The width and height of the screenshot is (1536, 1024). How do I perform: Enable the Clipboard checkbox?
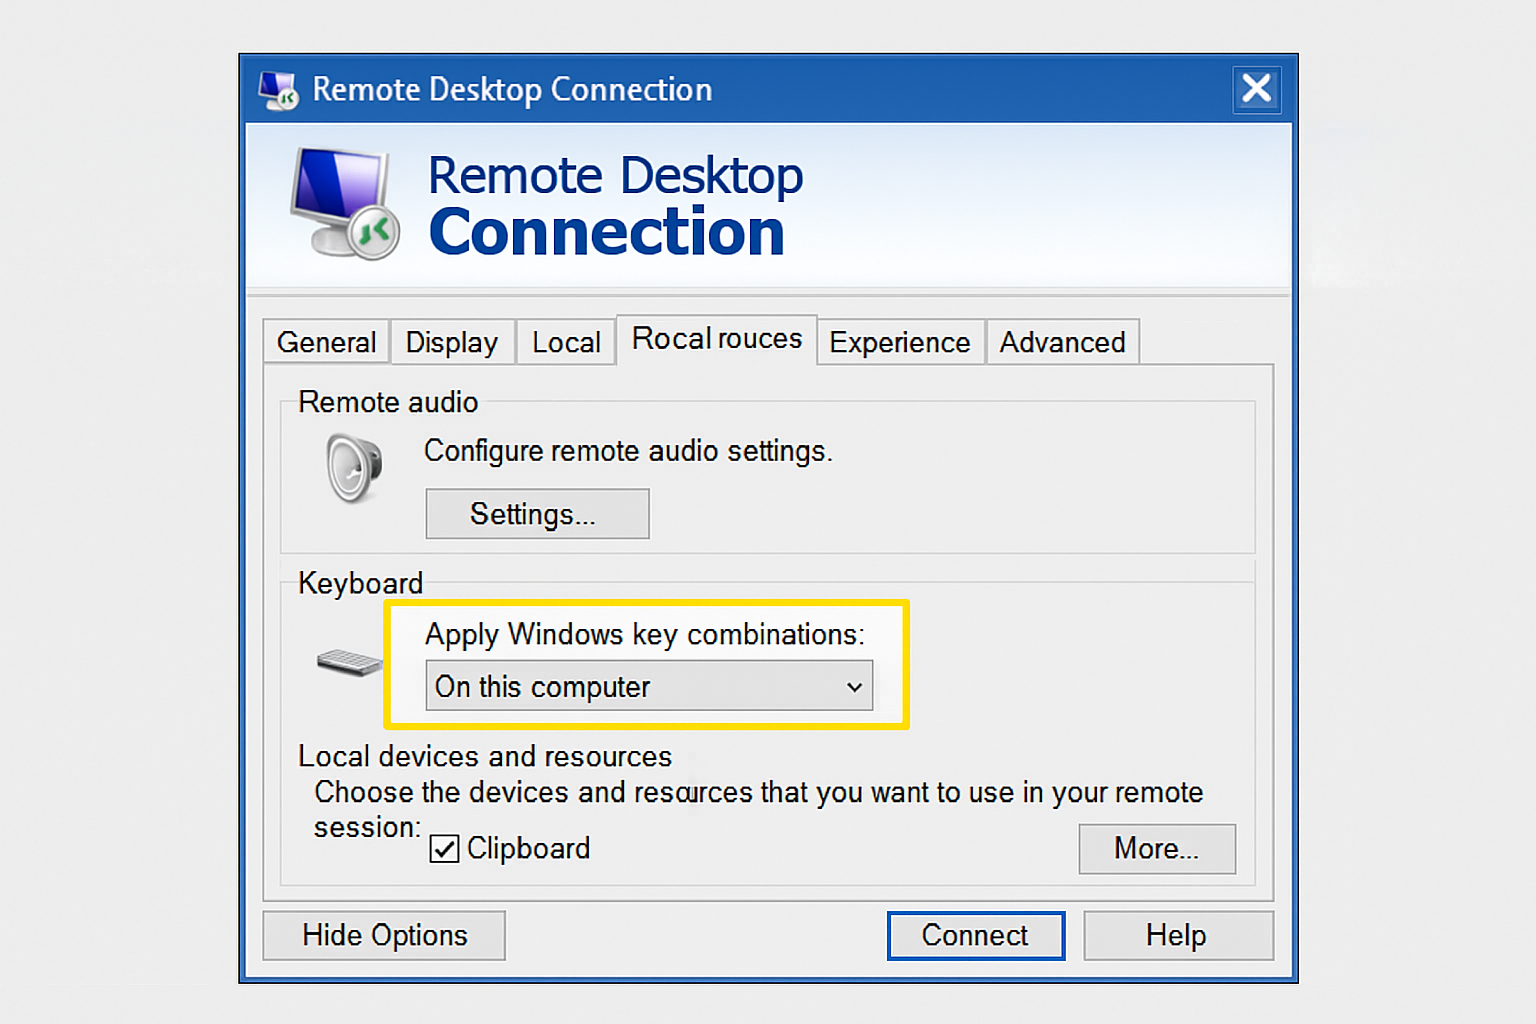(444, 848)
